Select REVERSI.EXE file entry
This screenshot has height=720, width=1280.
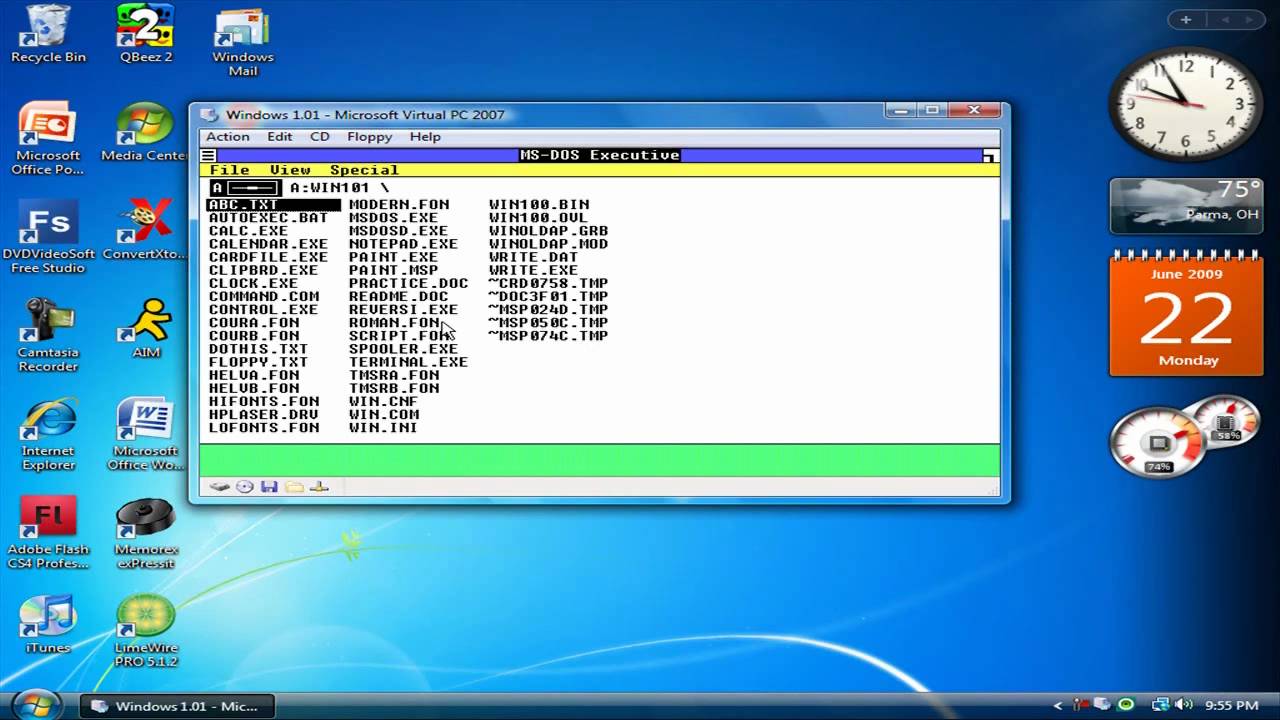pos(403,309)
